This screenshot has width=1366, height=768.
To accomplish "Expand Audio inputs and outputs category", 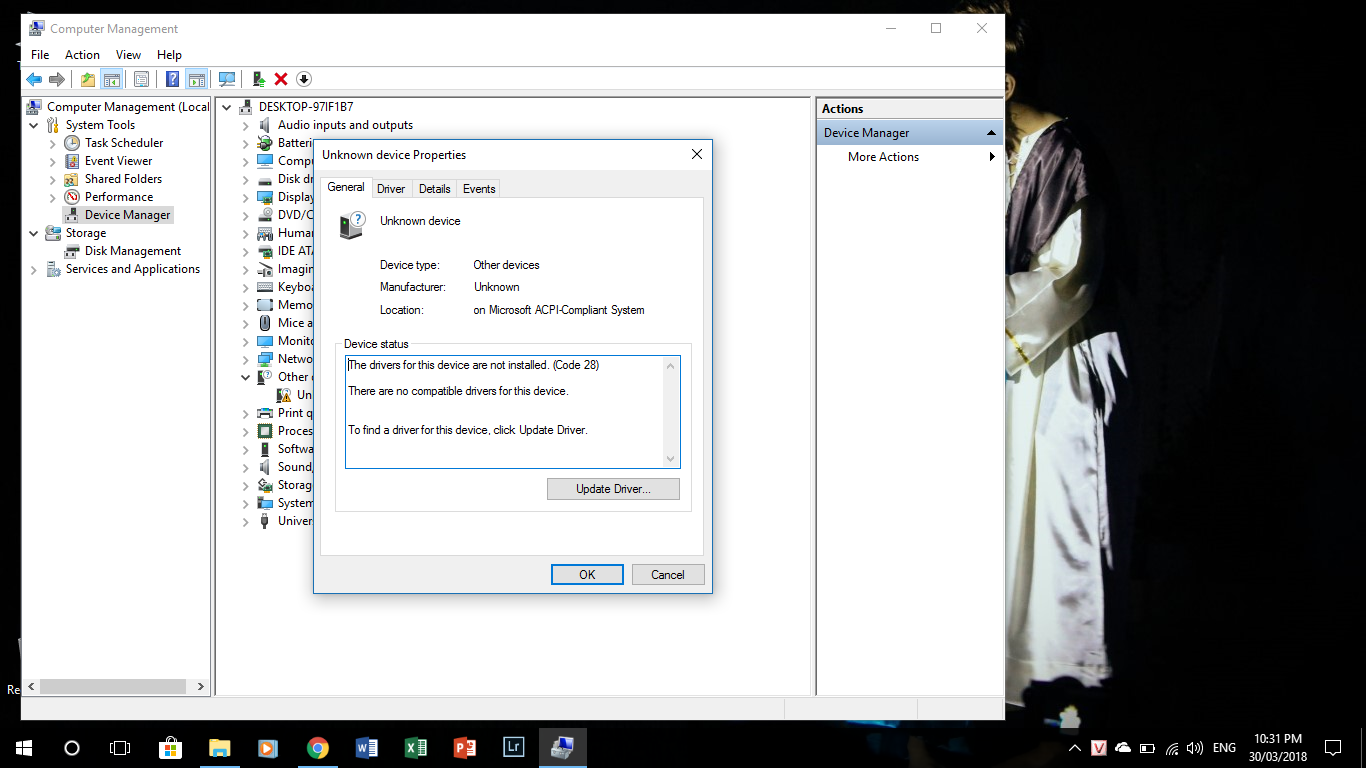I will pos(245,125).
